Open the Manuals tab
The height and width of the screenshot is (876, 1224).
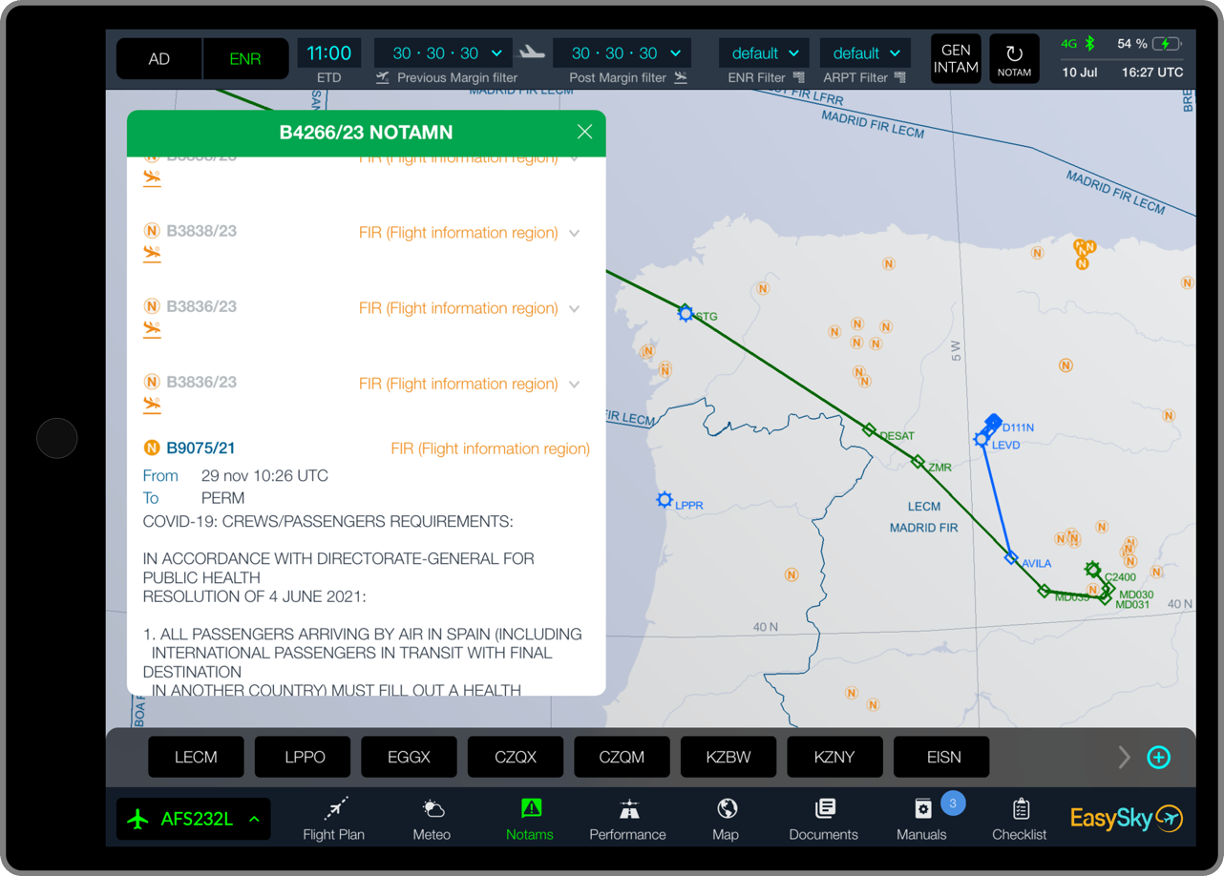pyautogui.click(x=922, y=819)
